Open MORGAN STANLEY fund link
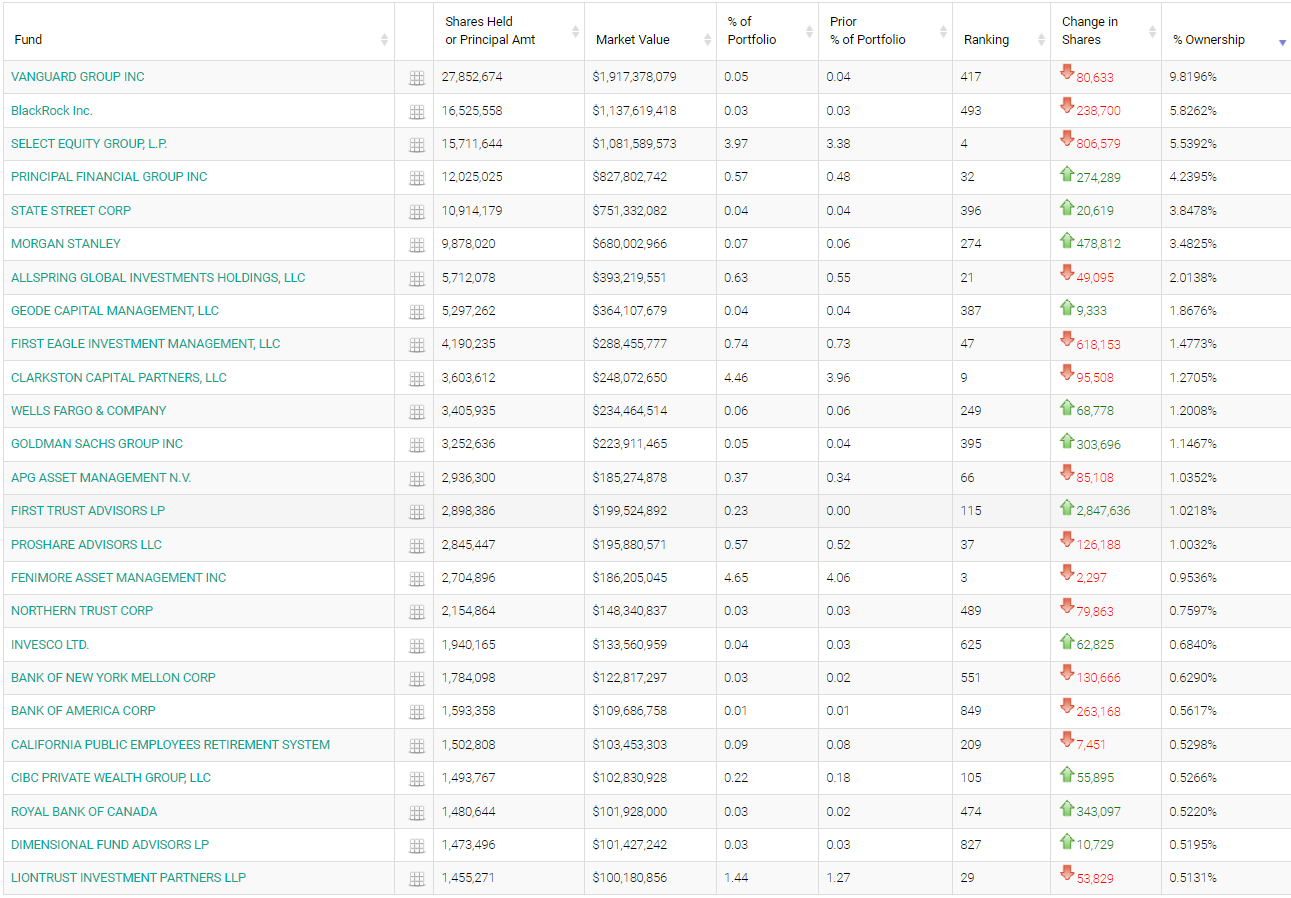 coord(66,244)
